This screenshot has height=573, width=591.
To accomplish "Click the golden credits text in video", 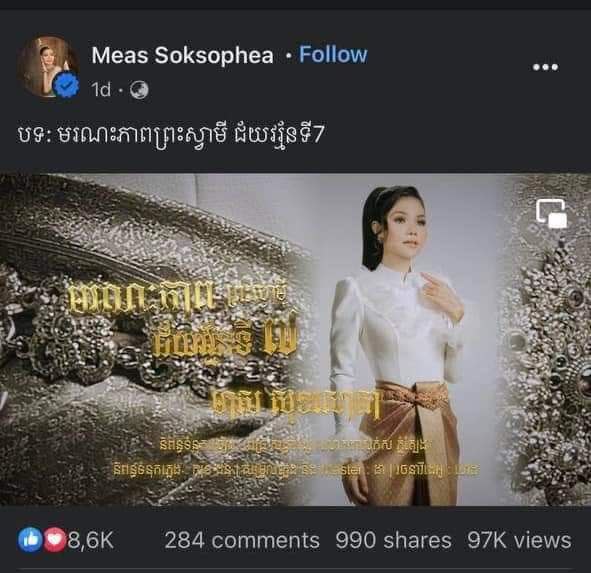I will pos(296,457).
